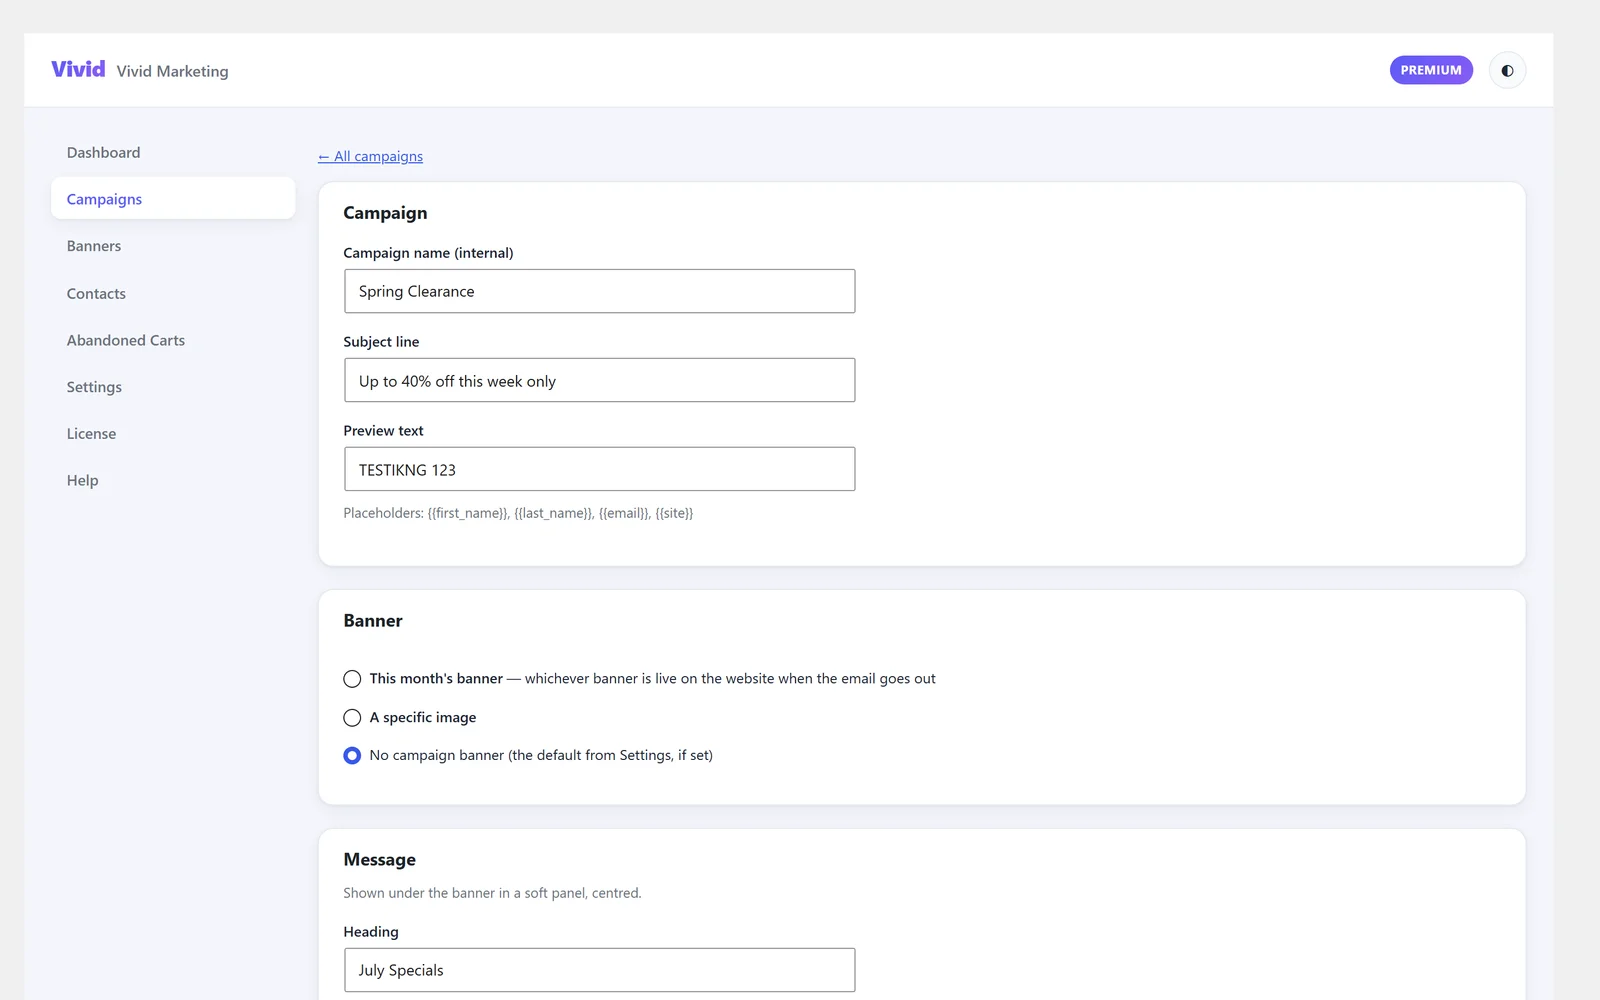1600x1000 pixels.
Task: Click the 'Shown under the banner' description
Action: point(492,893)
